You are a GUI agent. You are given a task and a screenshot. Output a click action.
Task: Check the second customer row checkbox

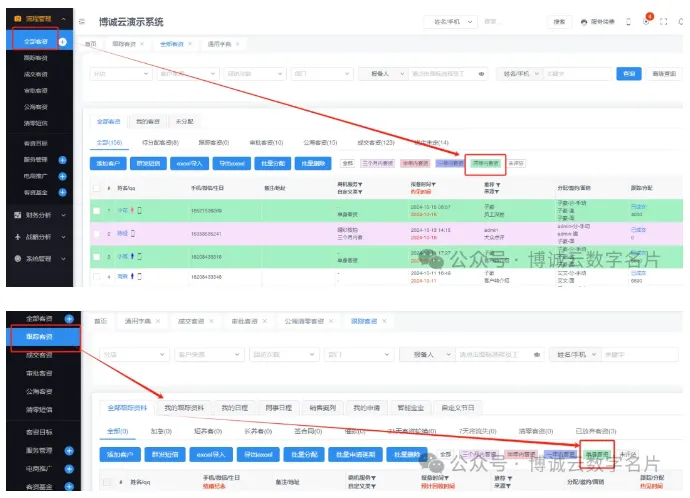96,233
